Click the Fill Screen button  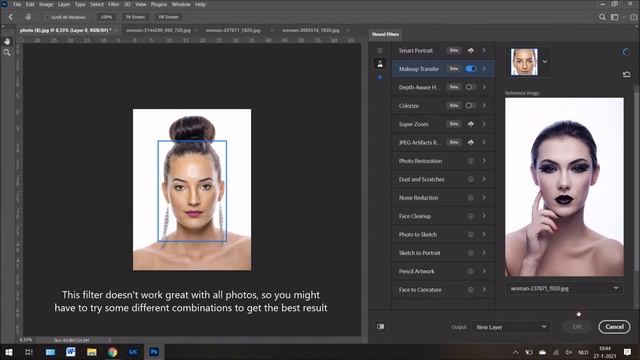[169, 17]
